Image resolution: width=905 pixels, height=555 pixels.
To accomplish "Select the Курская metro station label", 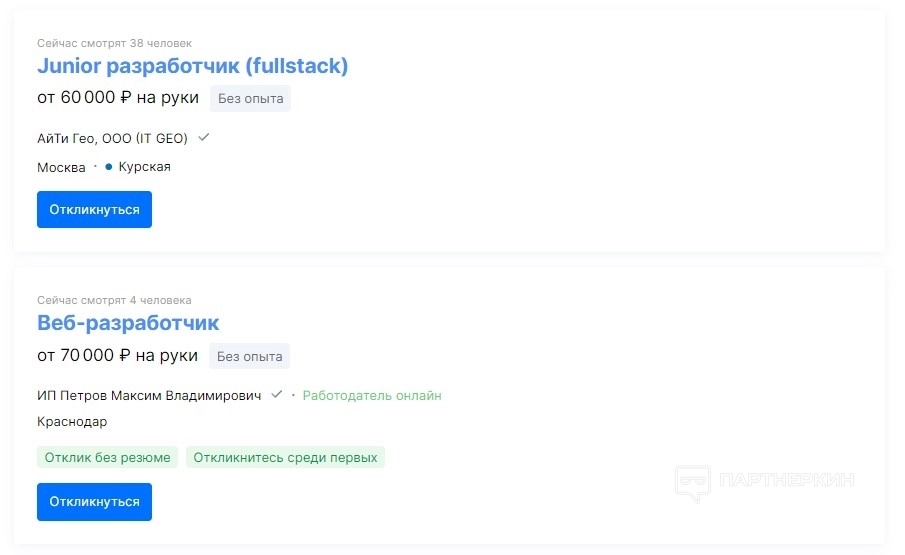I will 145,167.
